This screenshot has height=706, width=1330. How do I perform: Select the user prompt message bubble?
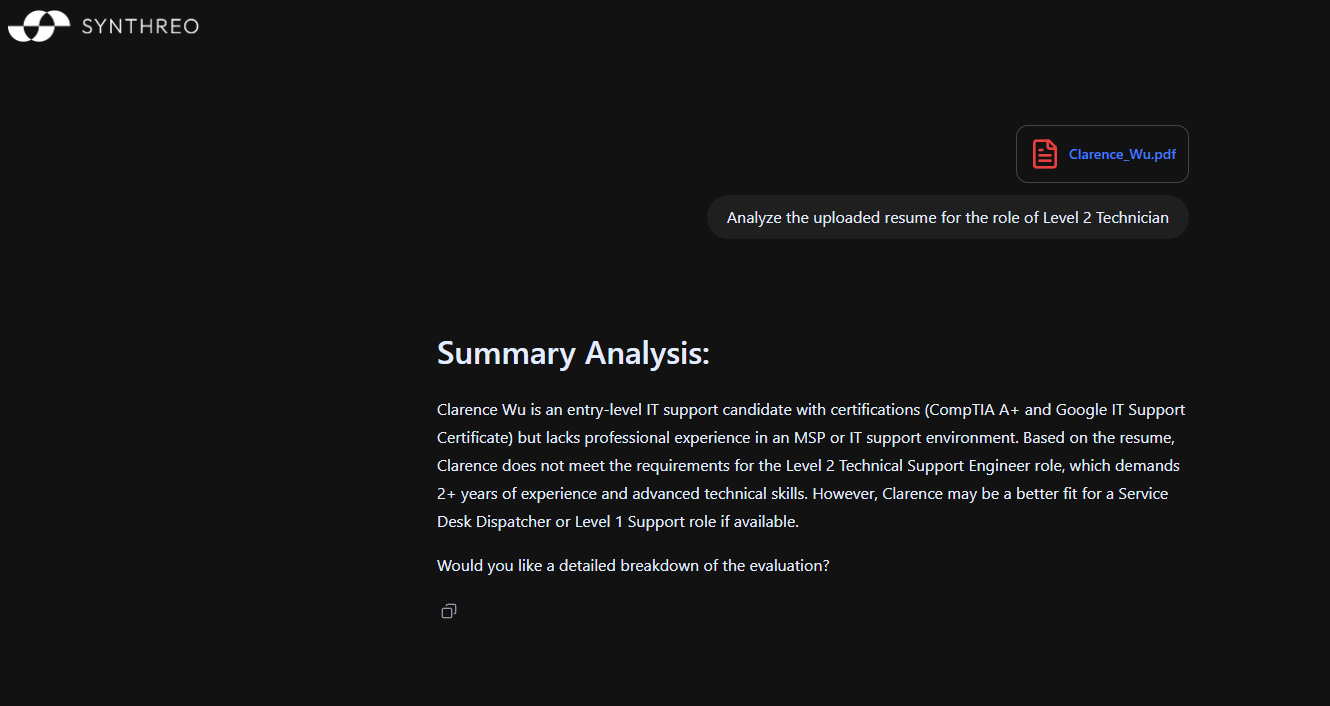[x=947, y=217]
